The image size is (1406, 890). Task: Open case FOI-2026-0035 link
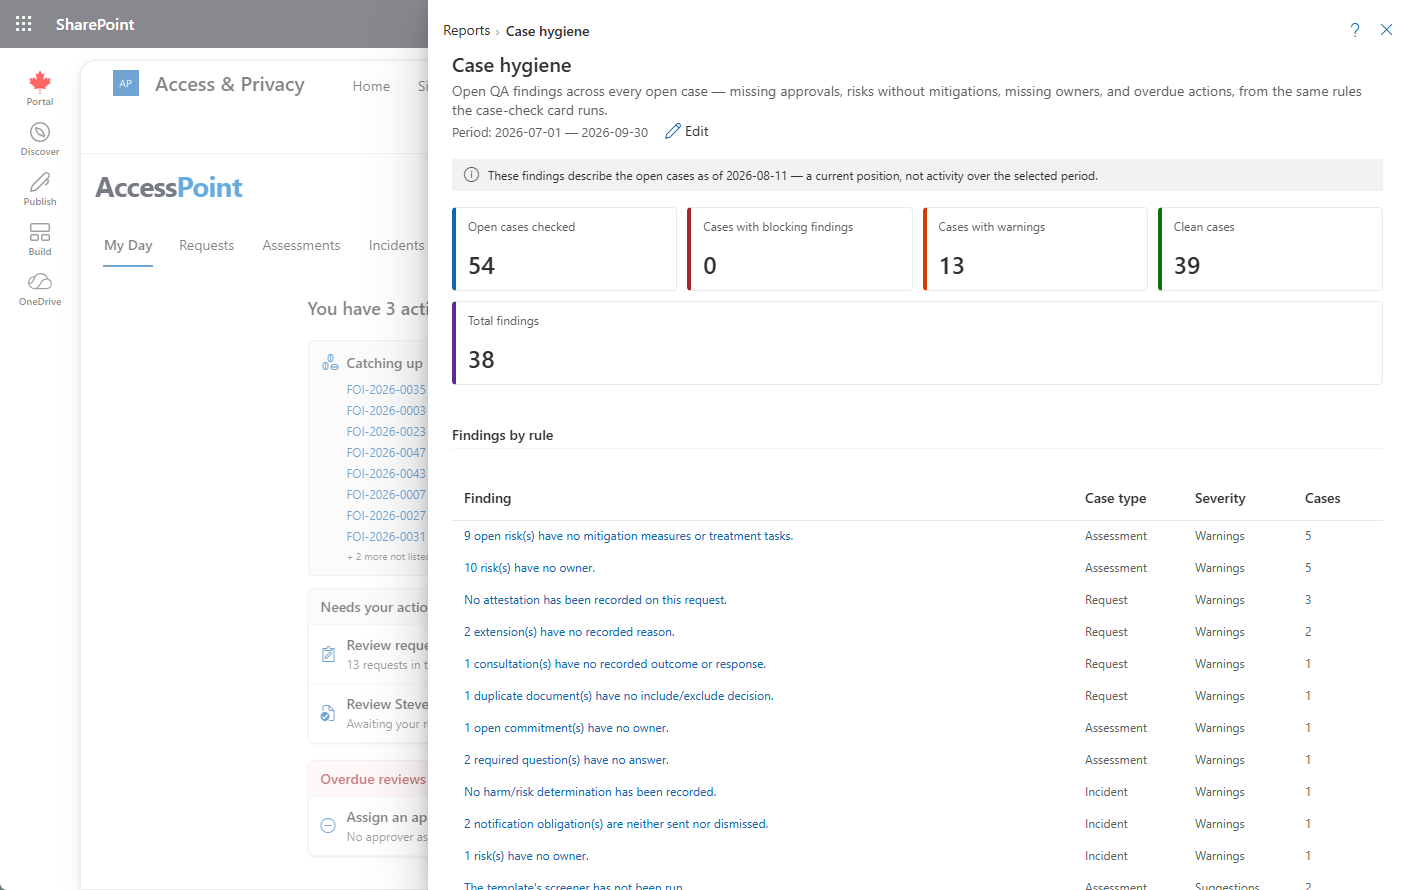(x=386, y=390)
